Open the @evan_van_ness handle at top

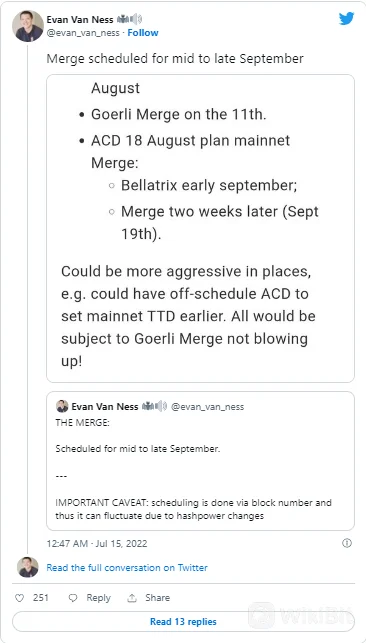click(83, 33)
